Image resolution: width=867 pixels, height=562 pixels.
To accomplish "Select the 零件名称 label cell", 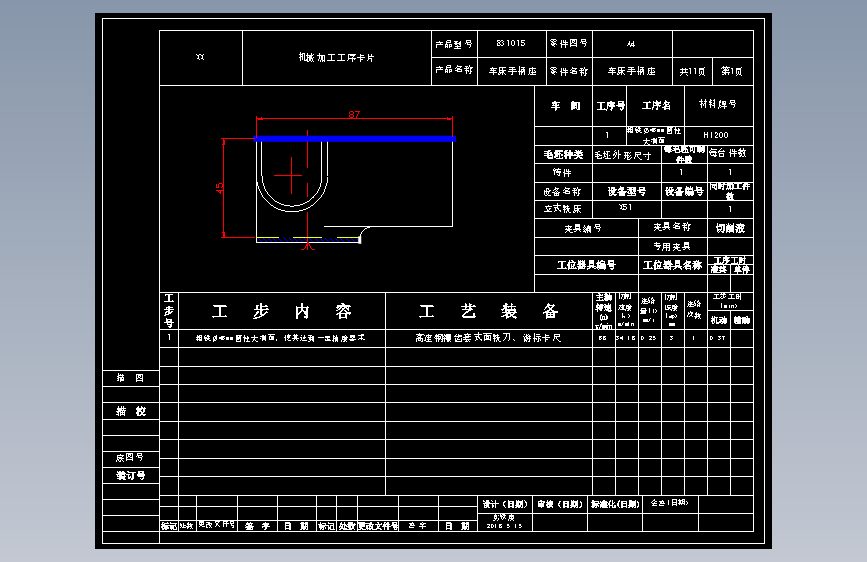I will pos(569,71).
